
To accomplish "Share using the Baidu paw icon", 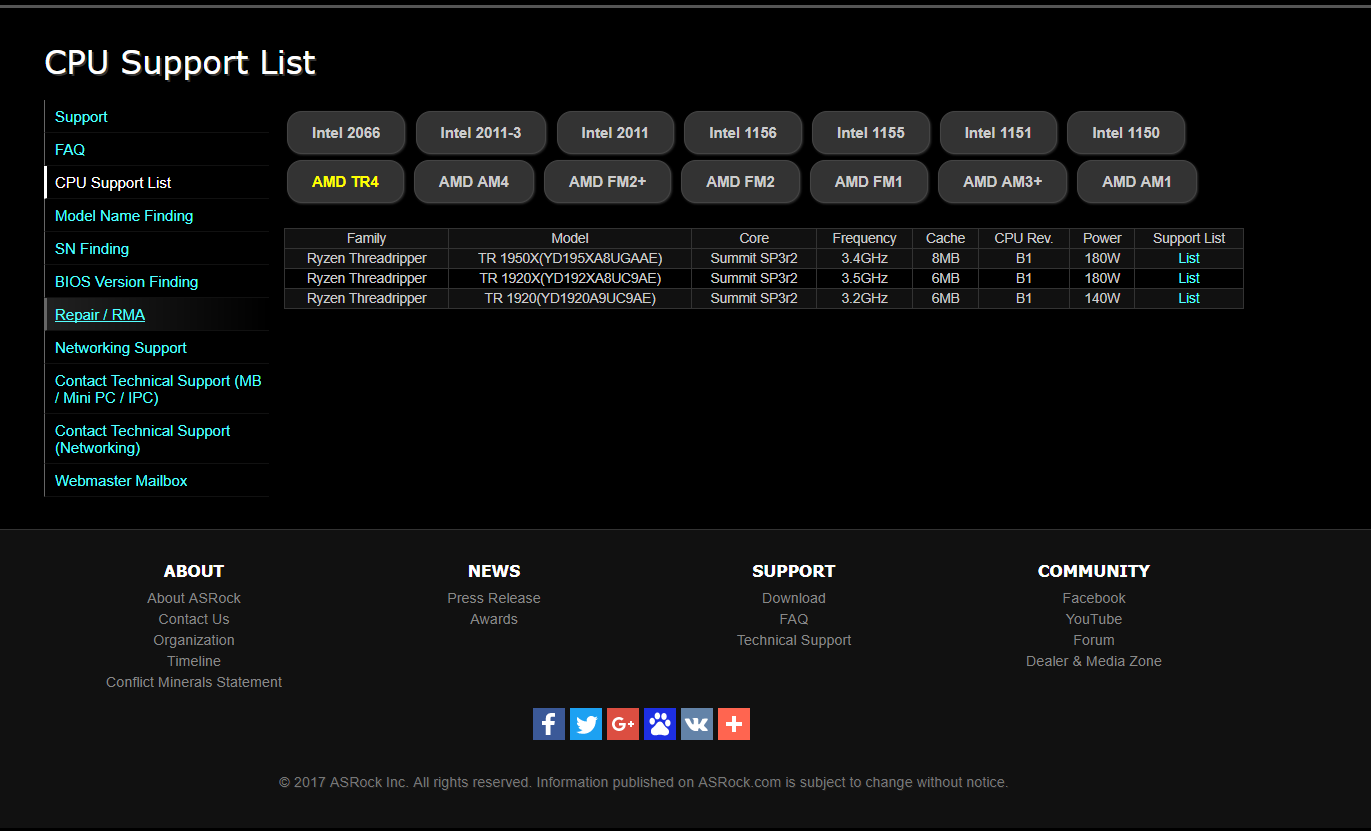I will (660, 724).
